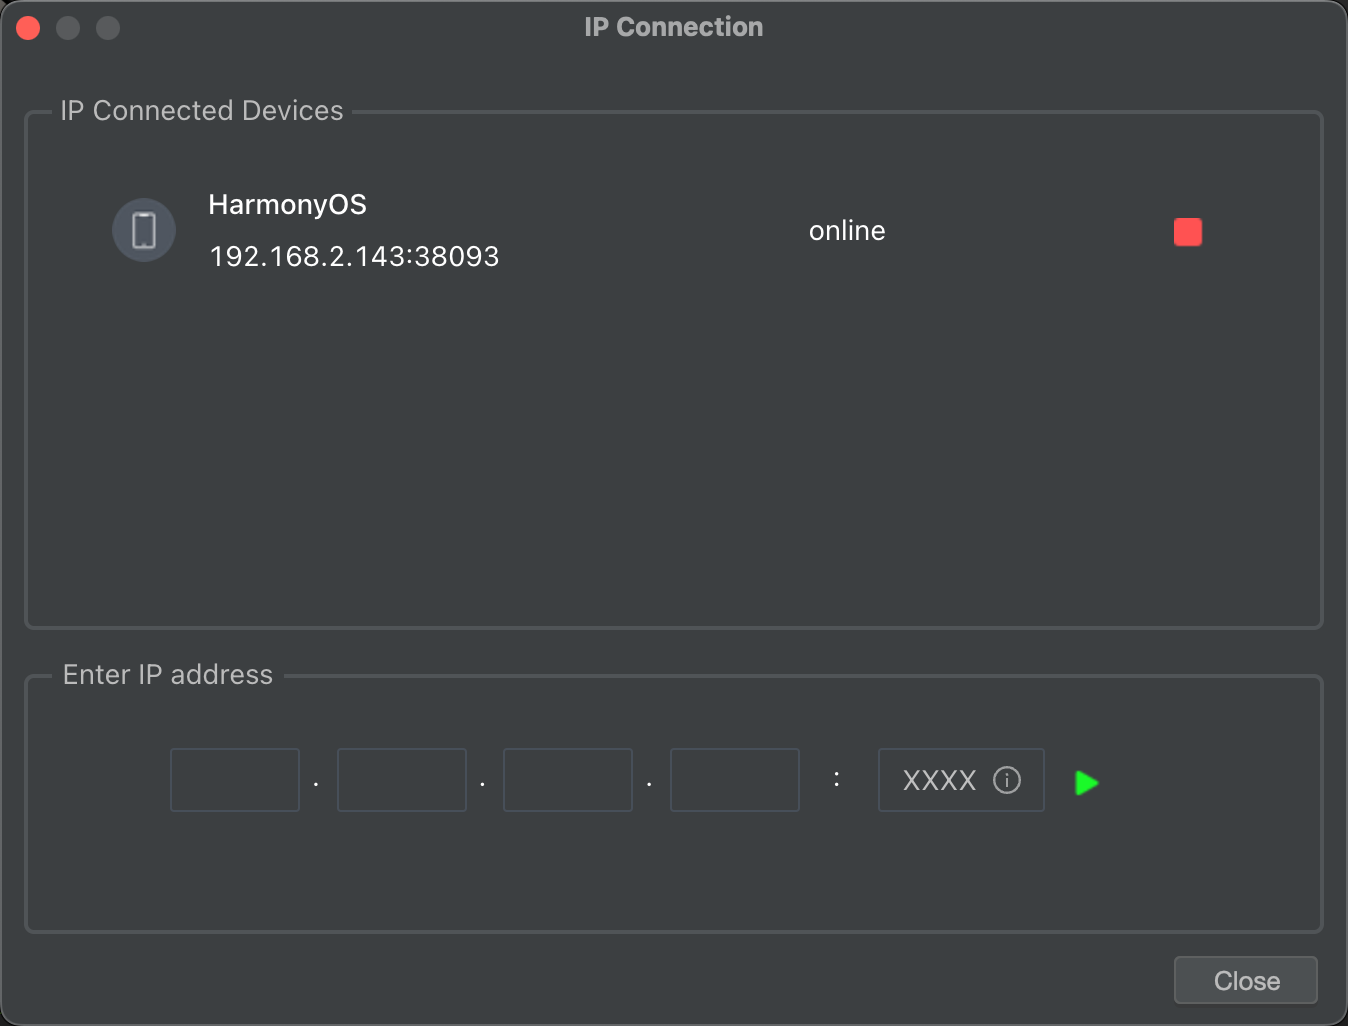This screenshot has height=1026, width=1348.
Task: Click the grayed-out minimize window button
Action: 68,28
